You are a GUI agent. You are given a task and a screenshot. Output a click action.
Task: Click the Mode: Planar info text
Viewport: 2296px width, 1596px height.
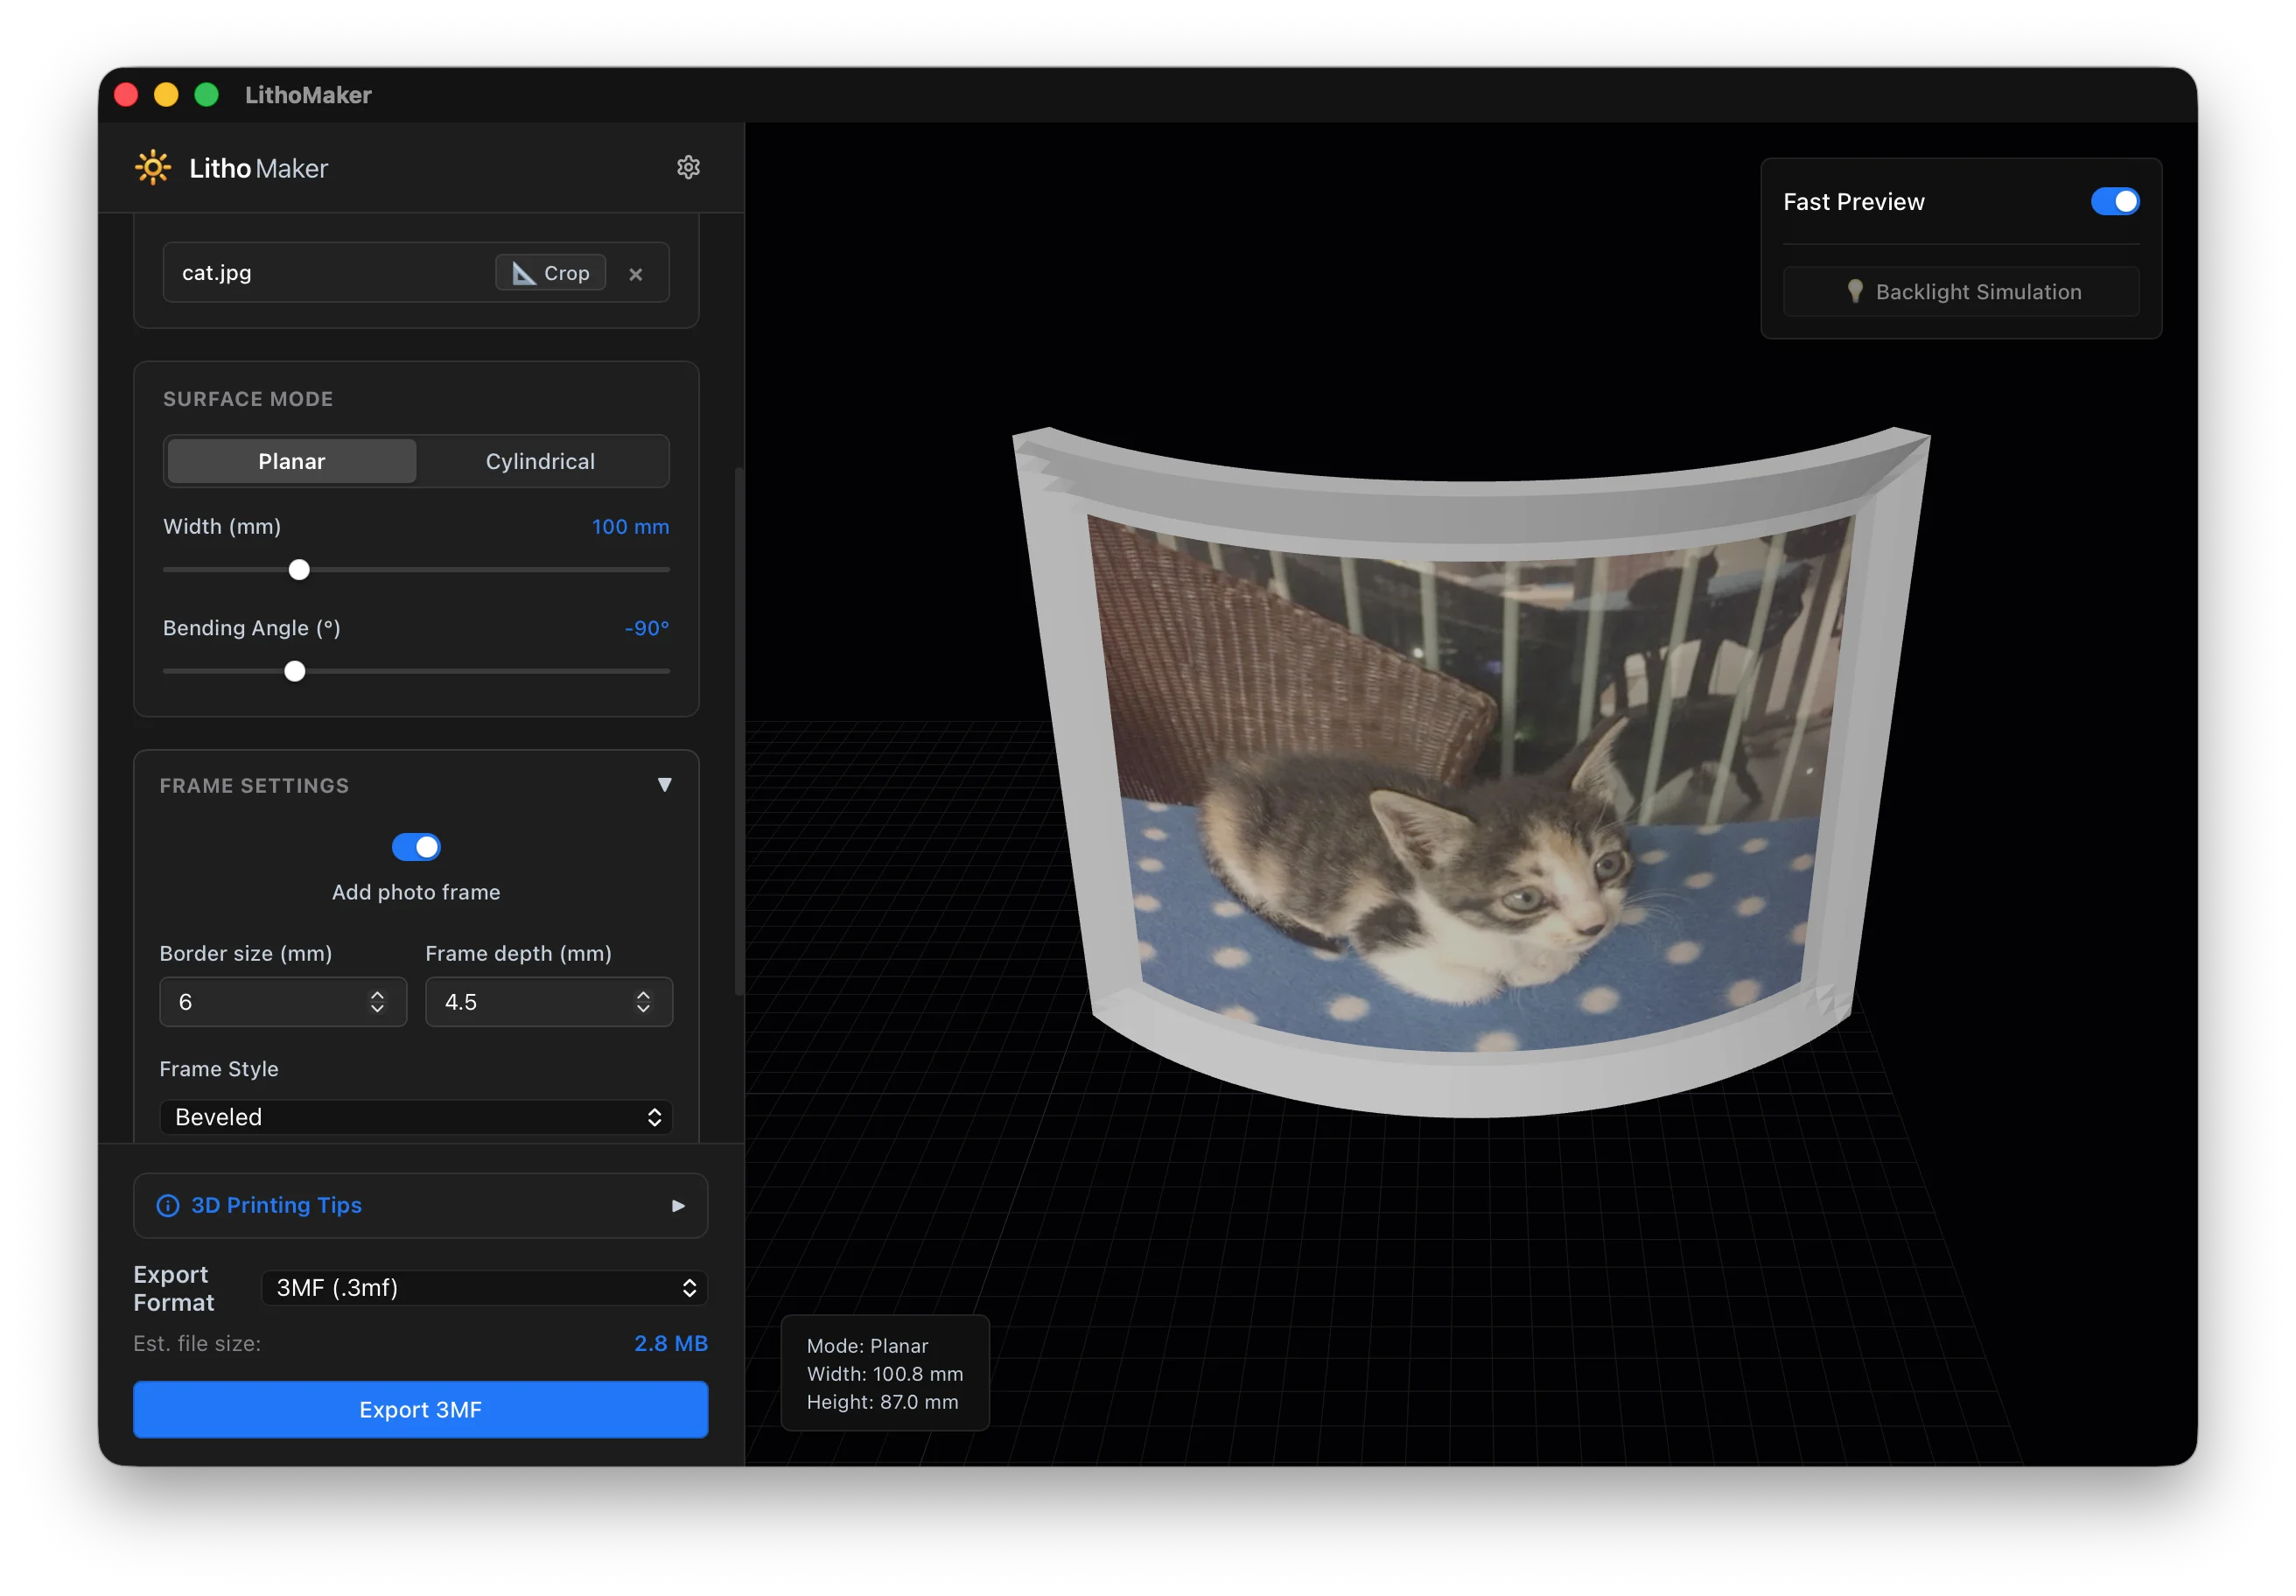(x=868, y=1346)
